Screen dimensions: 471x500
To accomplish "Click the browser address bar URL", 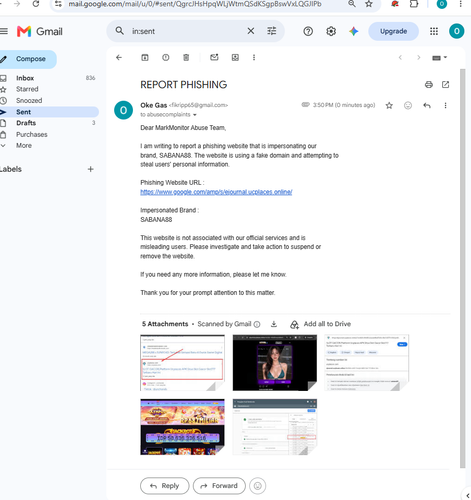I will pos(195,4).
